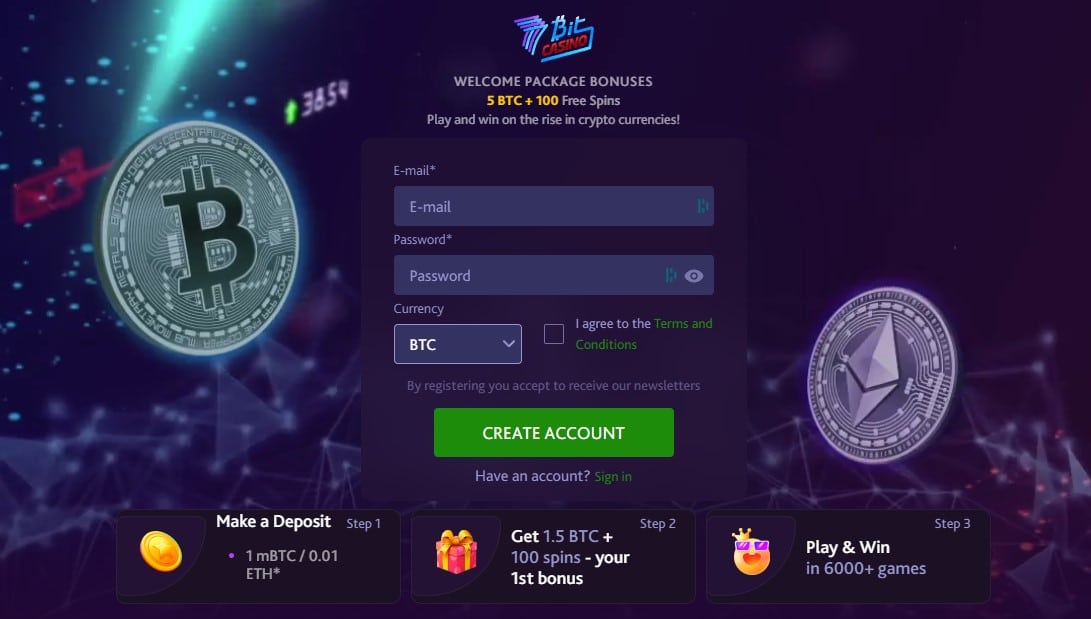Click the password manager icon in E-mail field
The height and width of the screenshot is (619, 1091).
703,206
